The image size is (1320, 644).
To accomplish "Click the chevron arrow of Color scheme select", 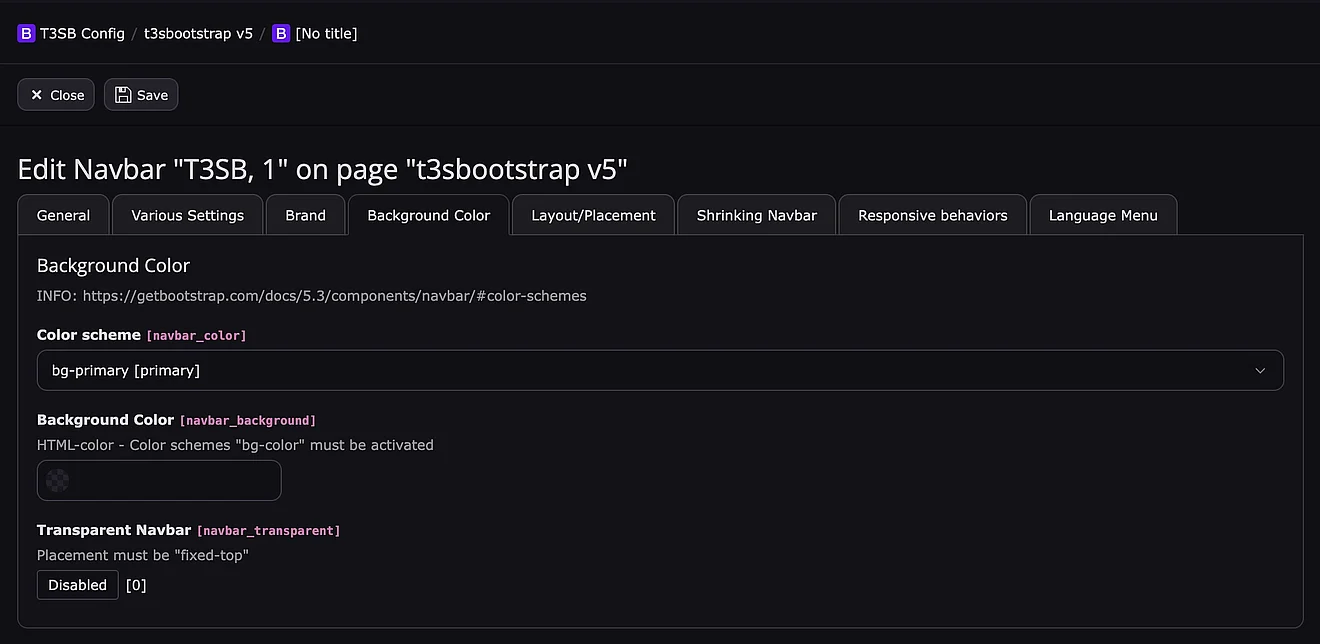I will click(x=1260, y=370).
